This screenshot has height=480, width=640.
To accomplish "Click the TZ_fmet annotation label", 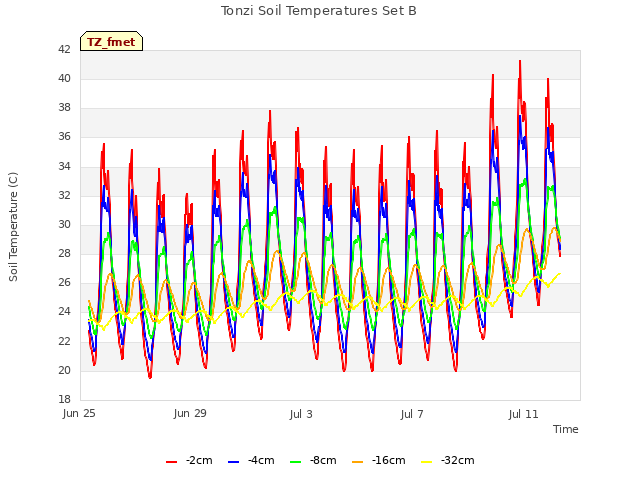I will pos(111,42).
